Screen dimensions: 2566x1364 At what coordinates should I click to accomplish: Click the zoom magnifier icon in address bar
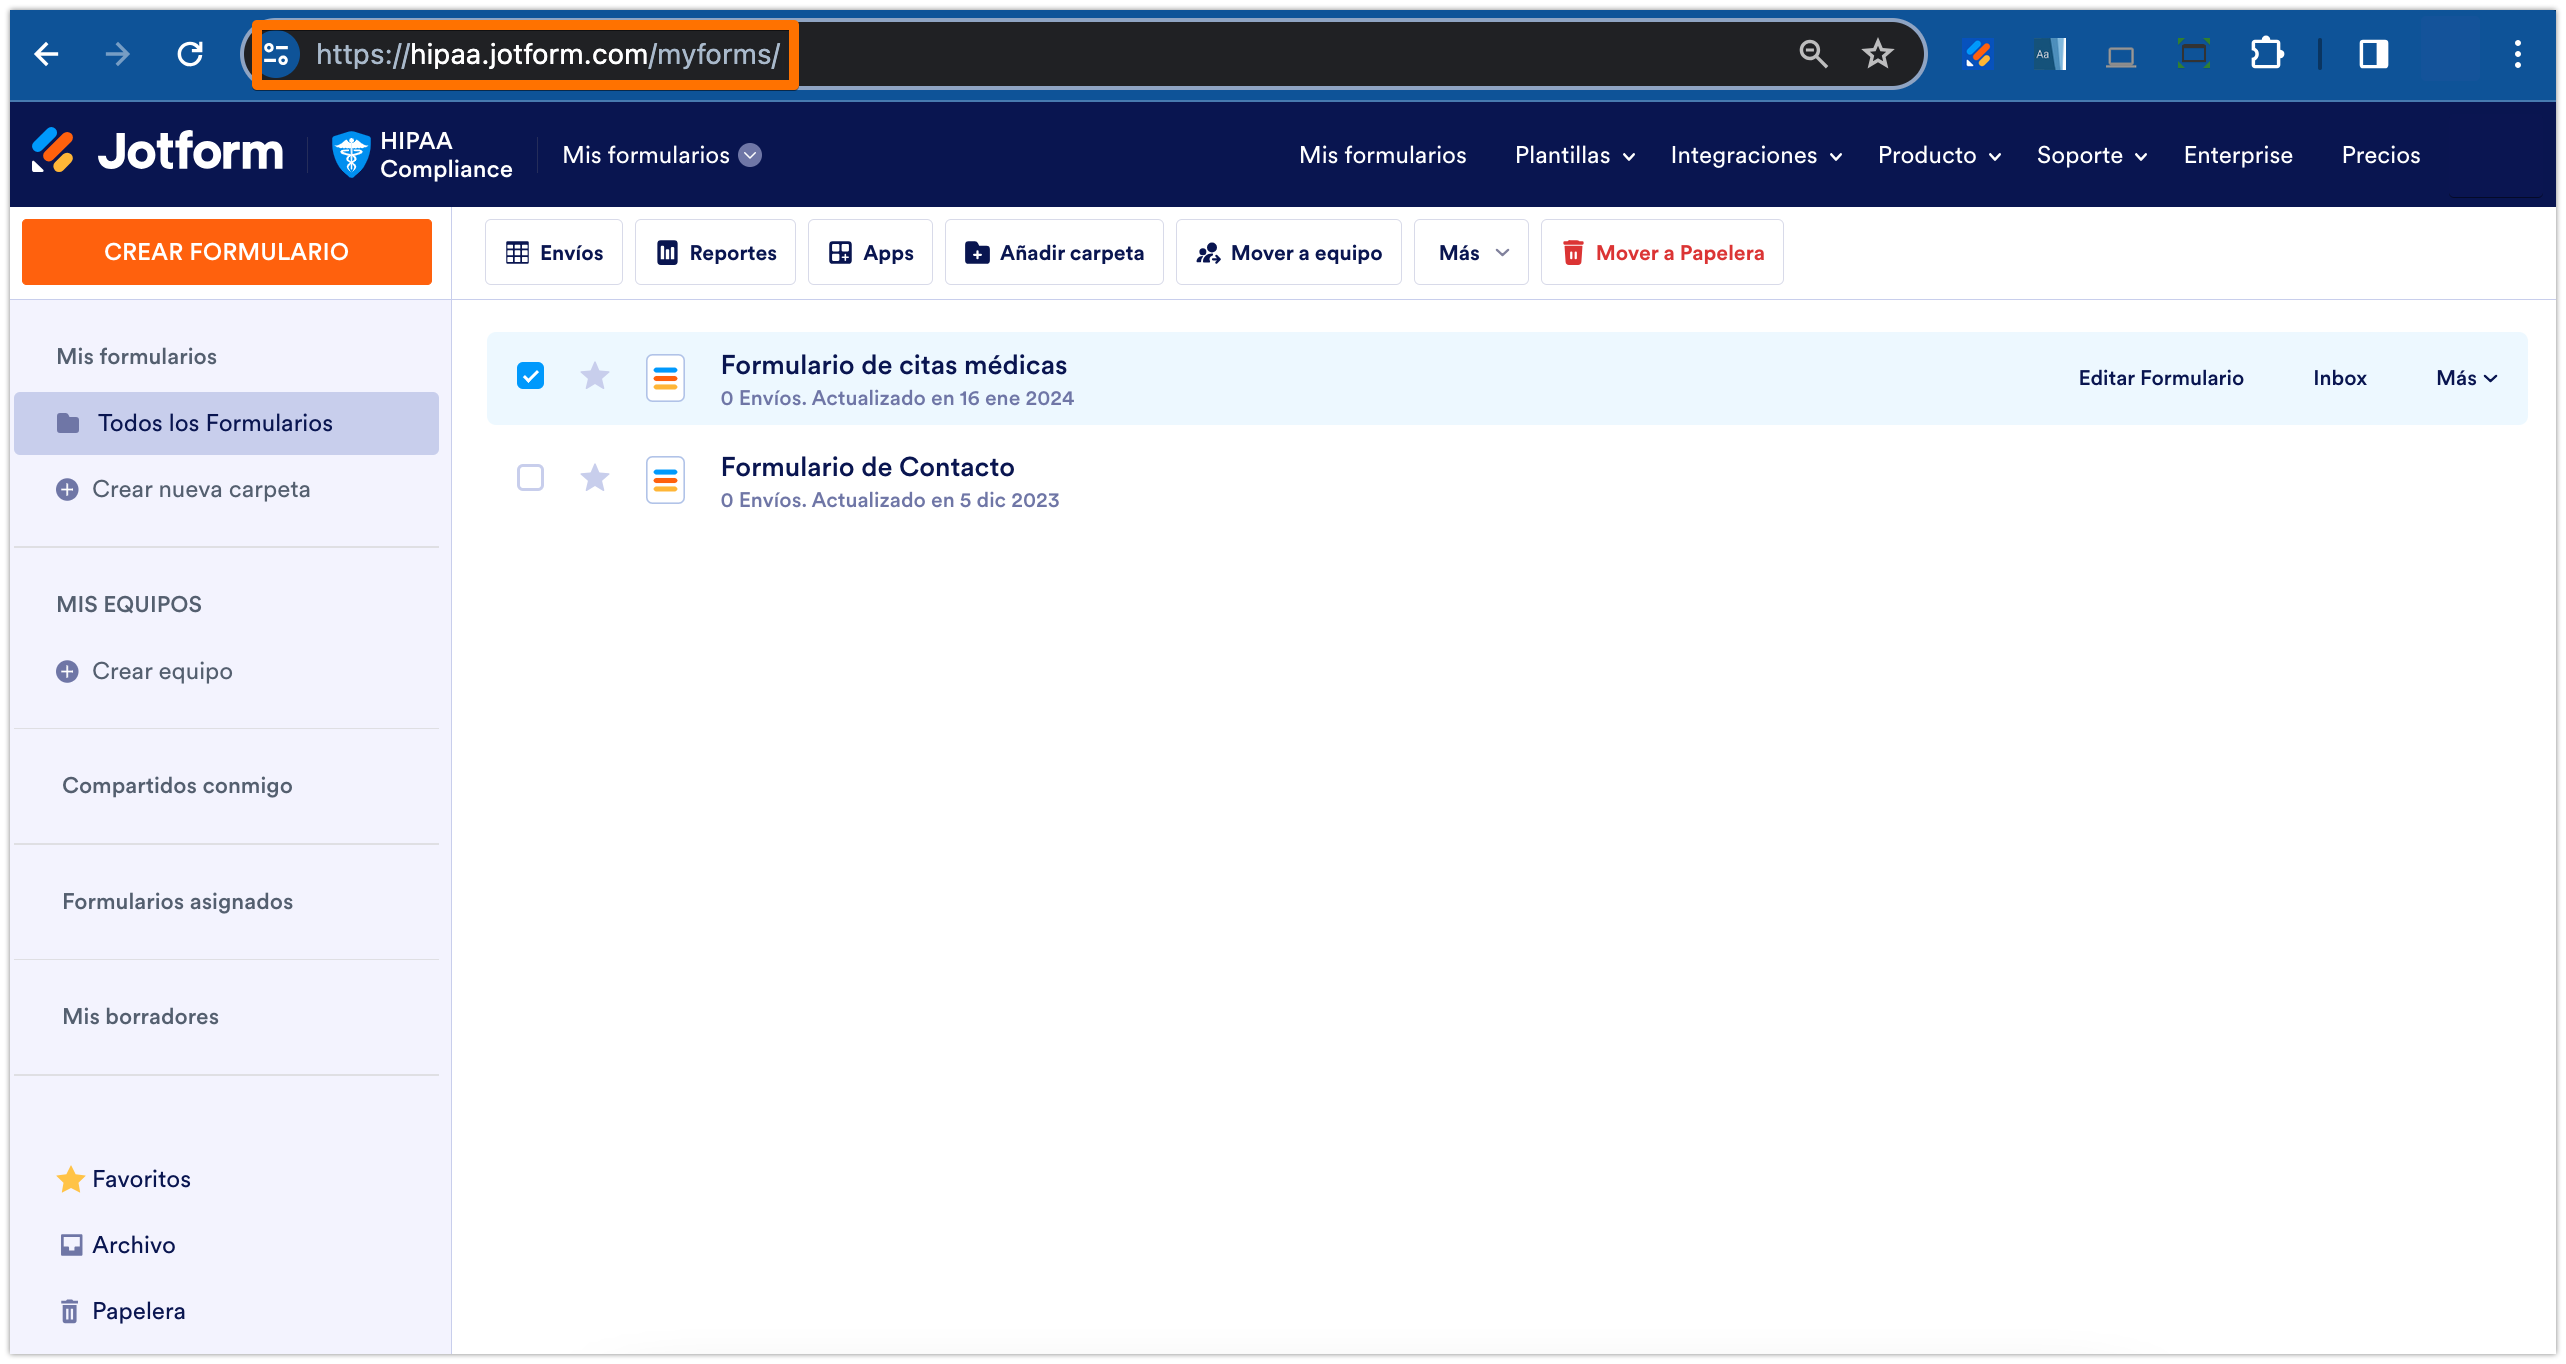coord(1813,54)
